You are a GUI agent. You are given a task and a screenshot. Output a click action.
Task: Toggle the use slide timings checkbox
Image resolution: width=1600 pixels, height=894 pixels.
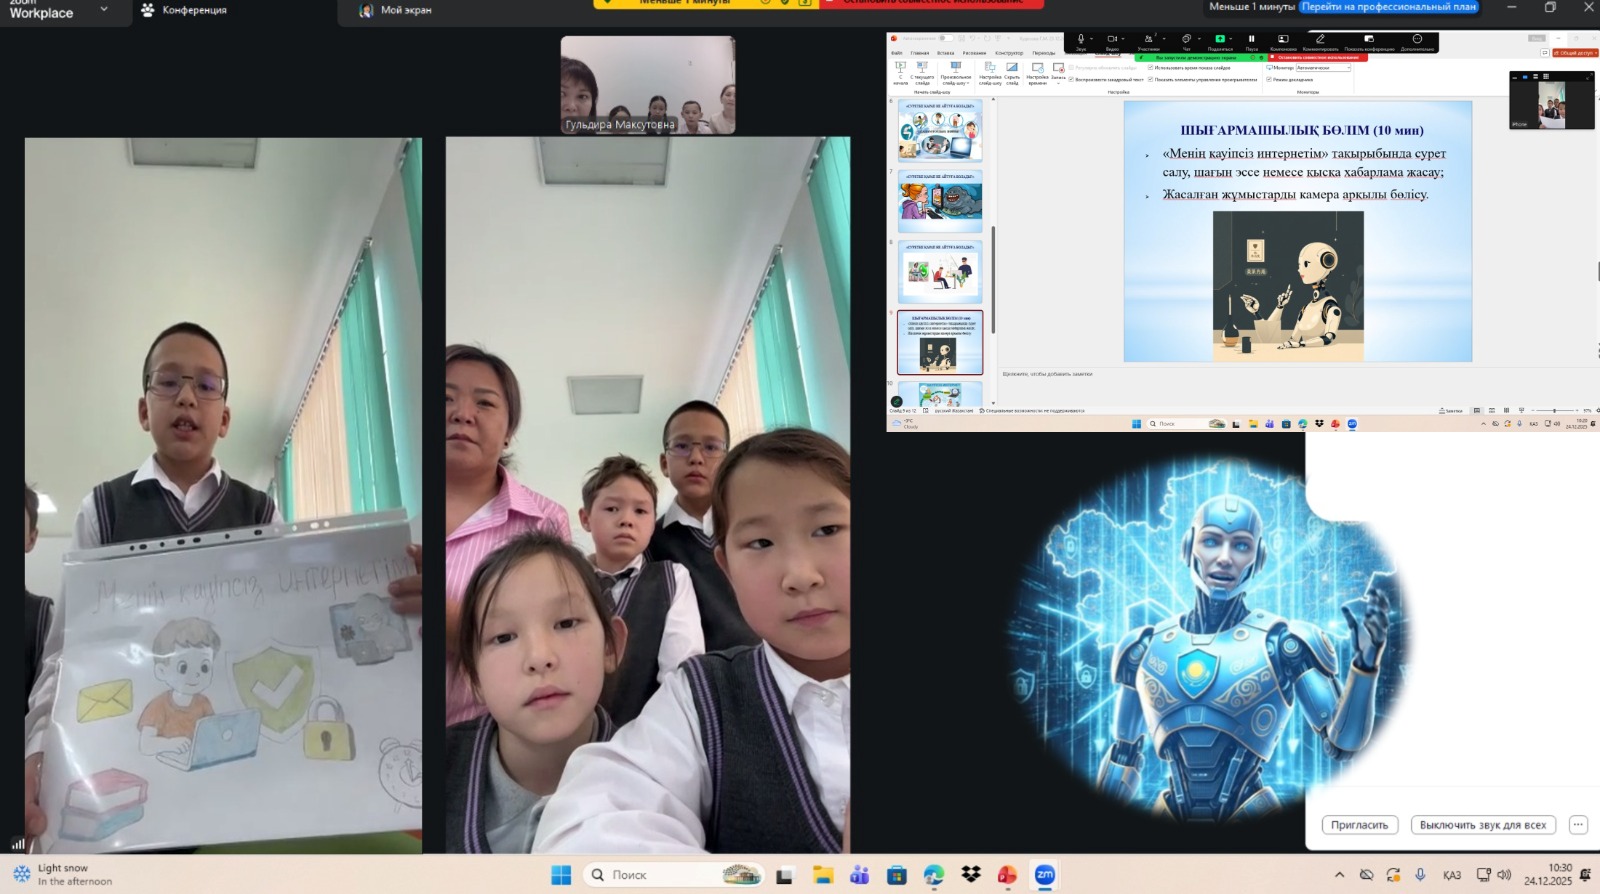click(1151, 68)
